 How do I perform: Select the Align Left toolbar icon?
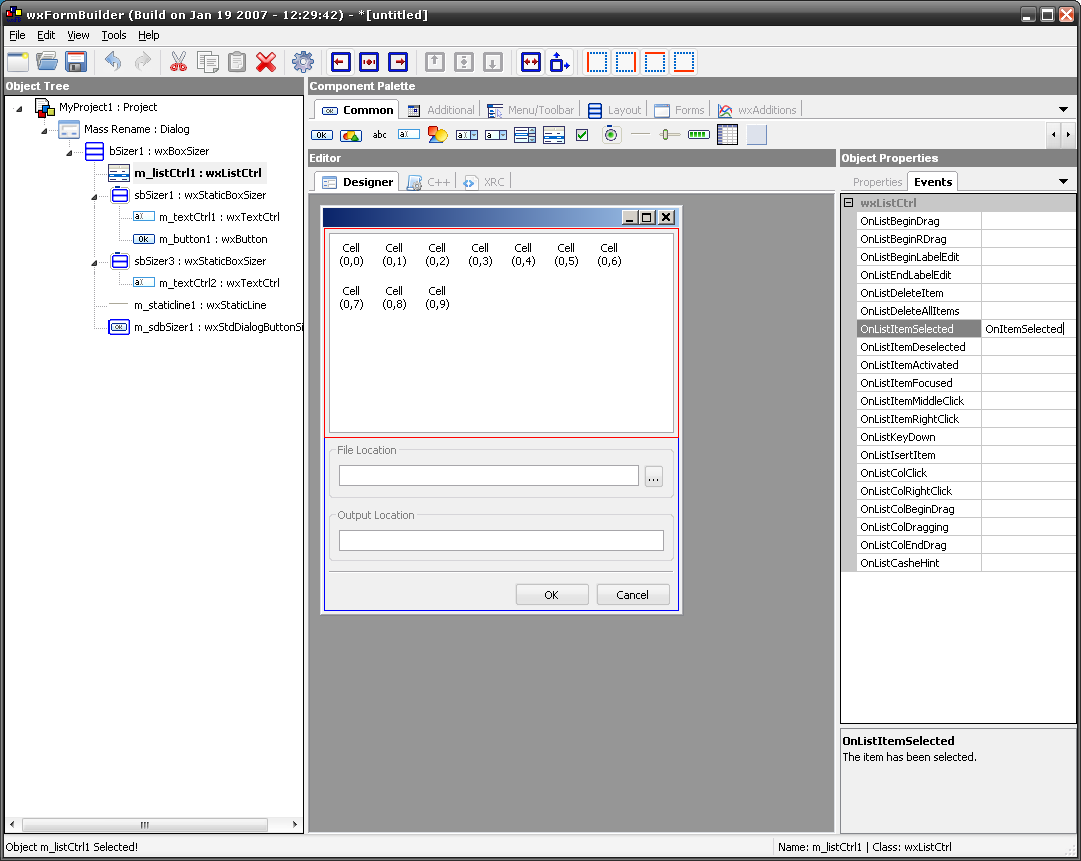pos(341,62)
